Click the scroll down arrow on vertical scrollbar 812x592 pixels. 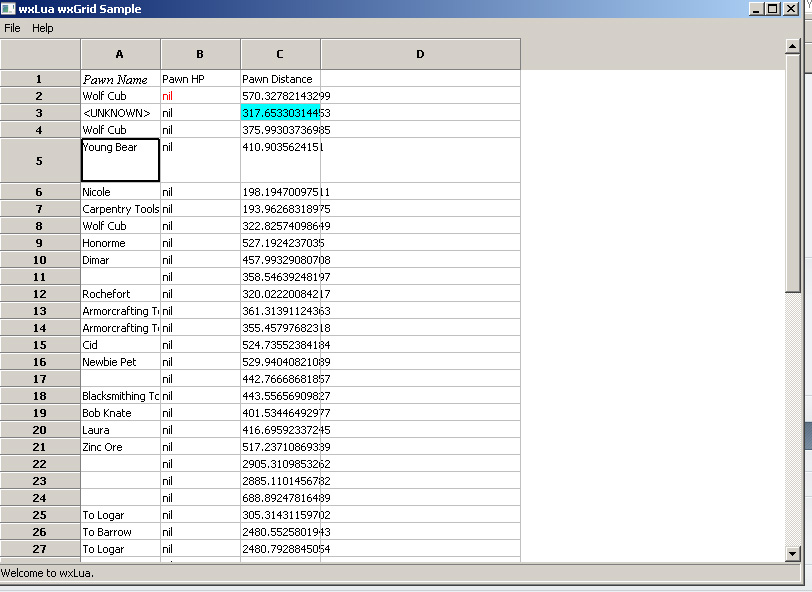(793, 553)
